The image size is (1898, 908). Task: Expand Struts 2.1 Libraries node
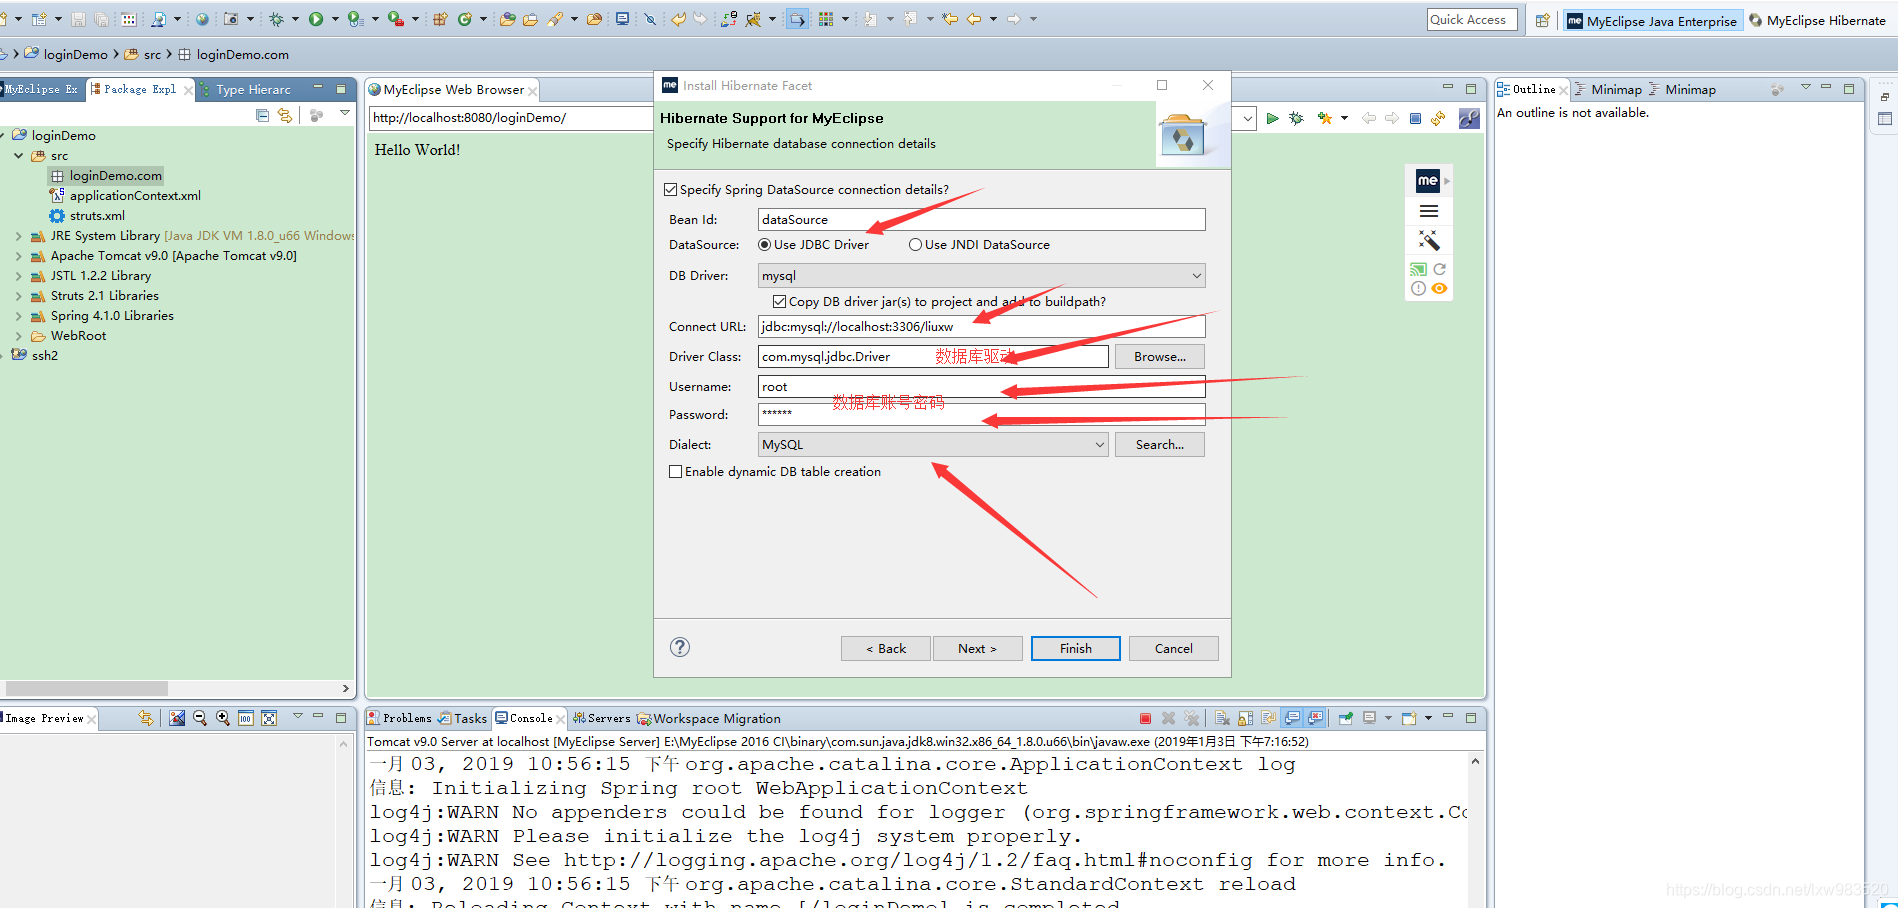18,296
